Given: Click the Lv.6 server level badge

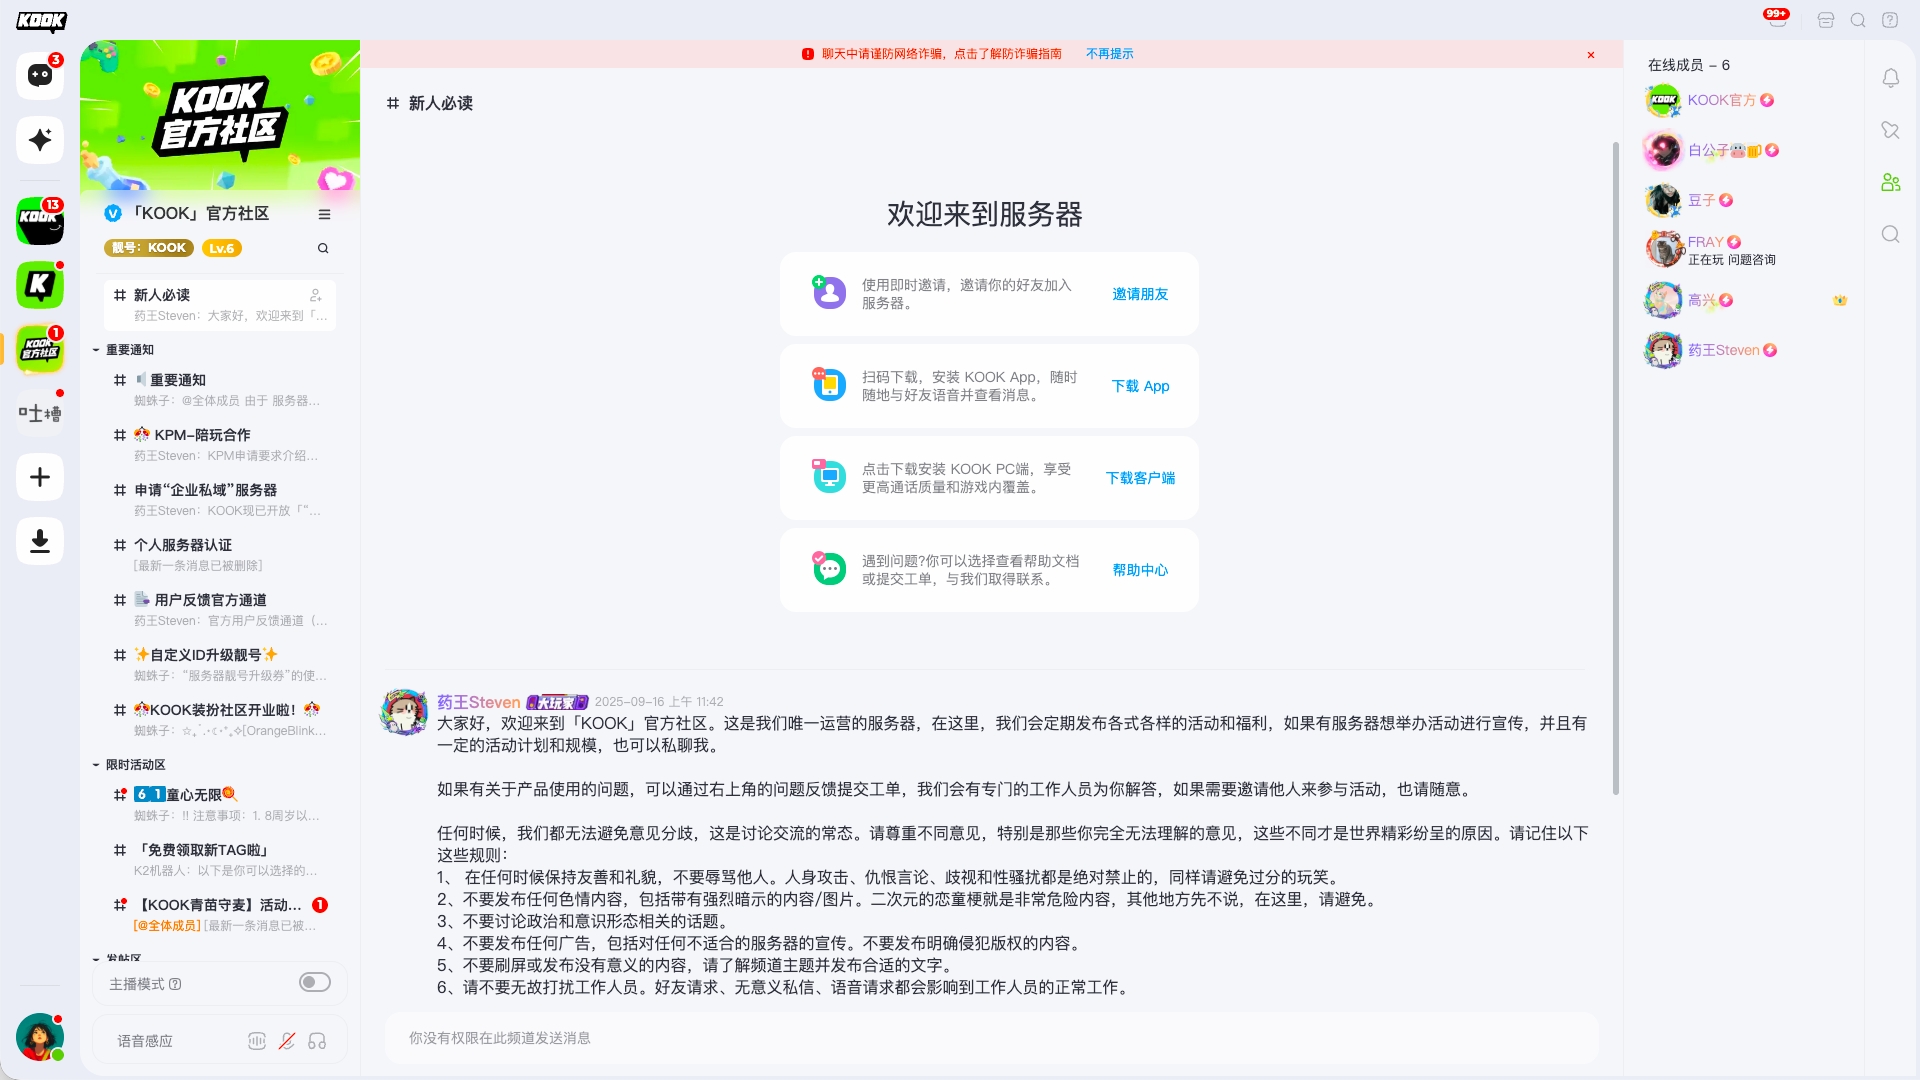Looking at the screenshot, I should click(x=222, y=248).
